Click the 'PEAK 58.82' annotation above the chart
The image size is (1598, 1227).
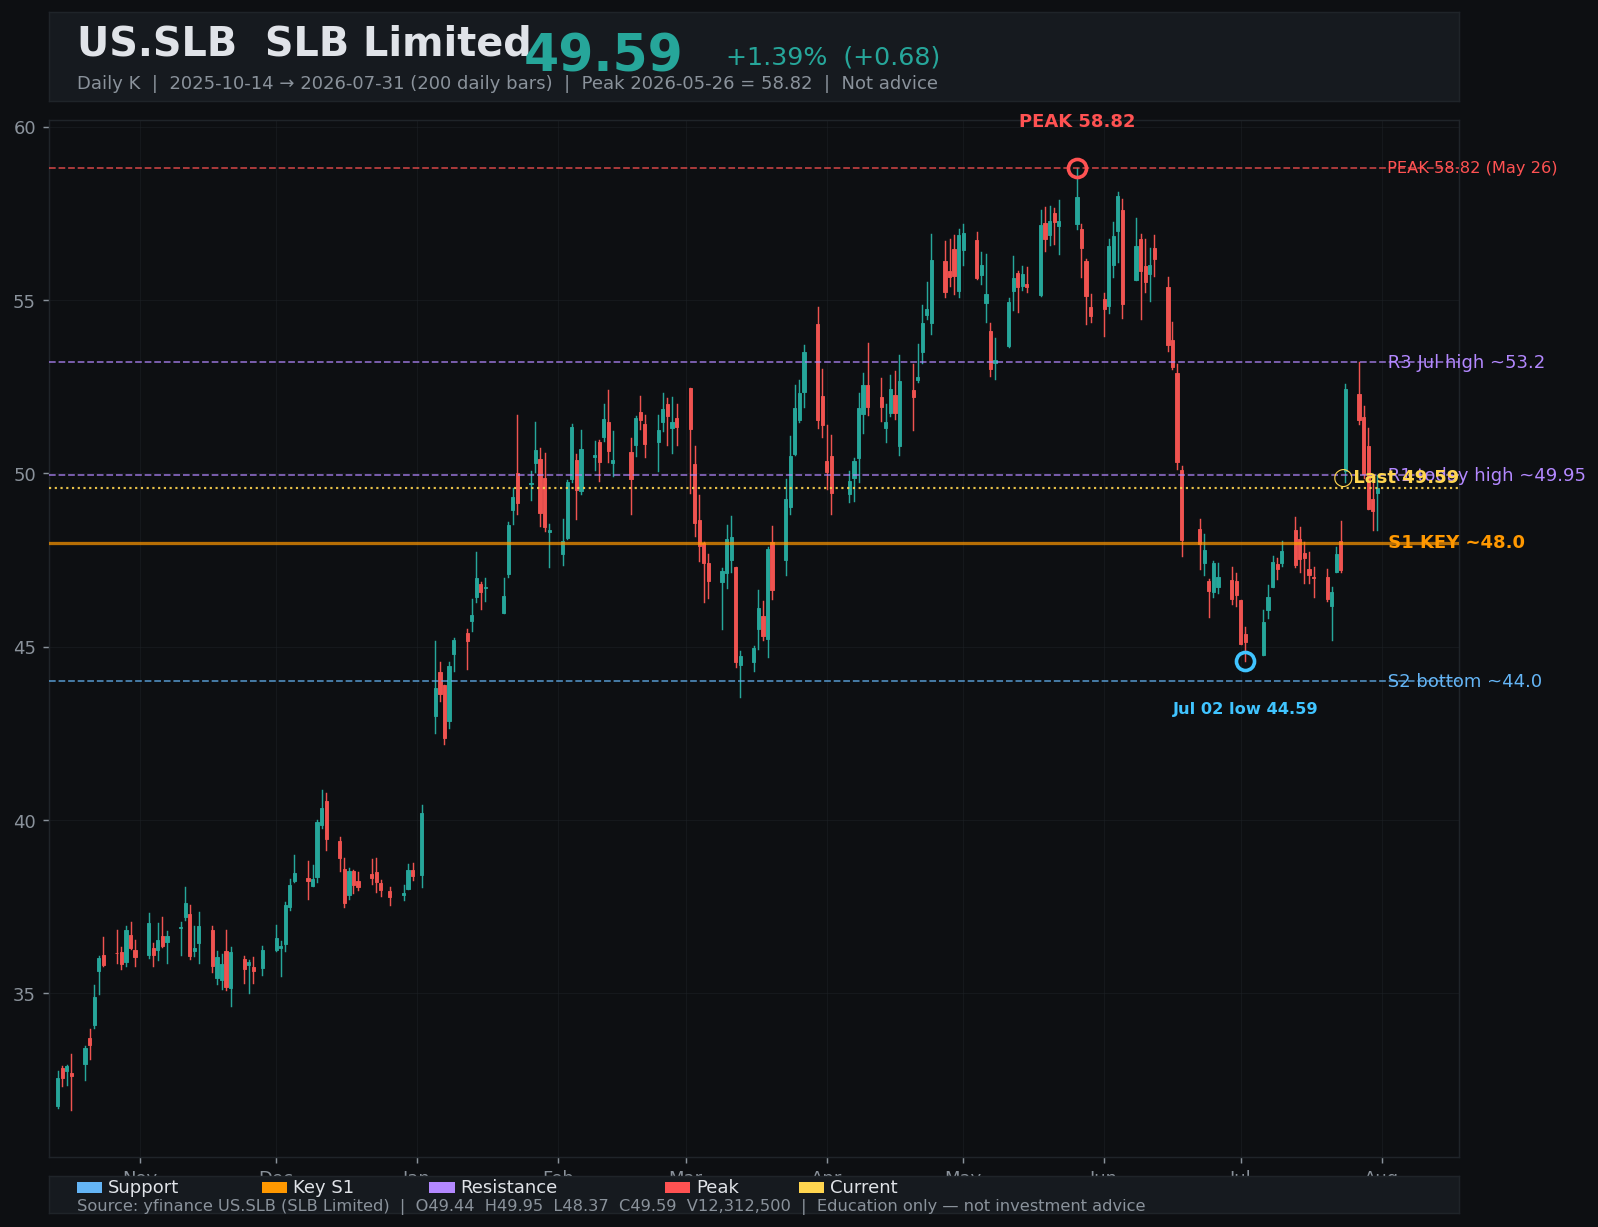1077,121
